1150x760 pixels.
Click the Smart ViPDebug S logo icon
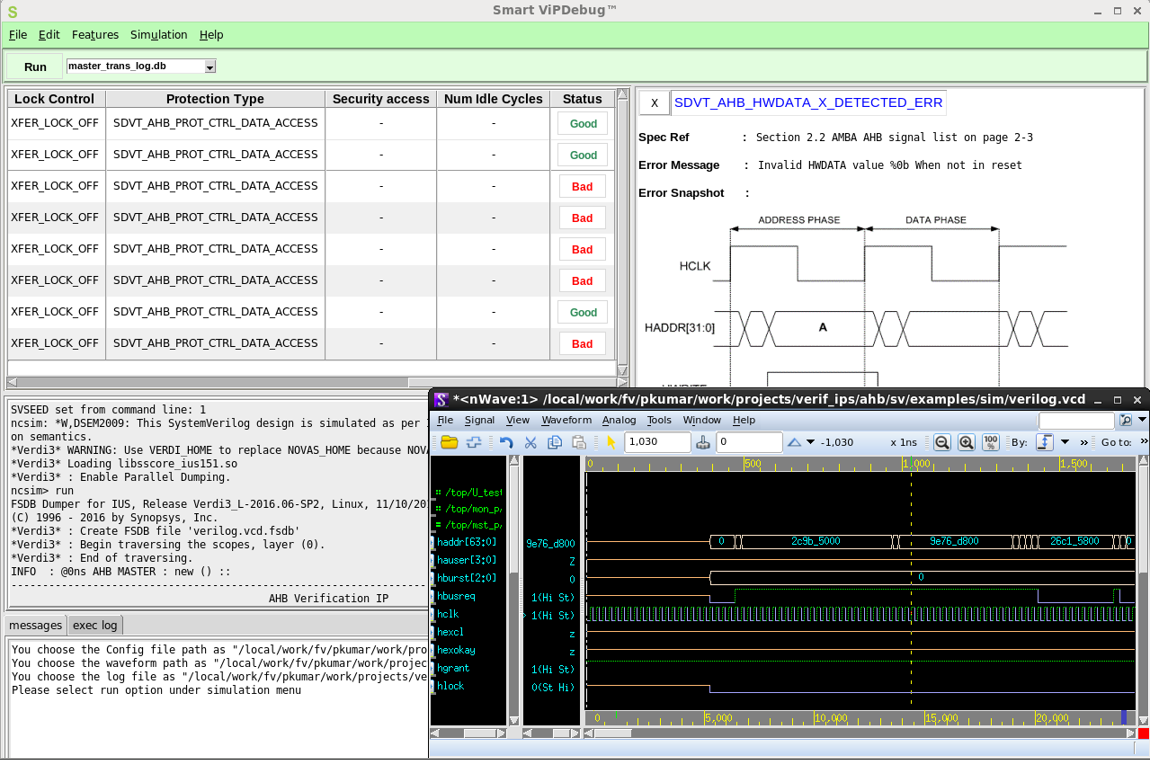[x=12, y=11]
